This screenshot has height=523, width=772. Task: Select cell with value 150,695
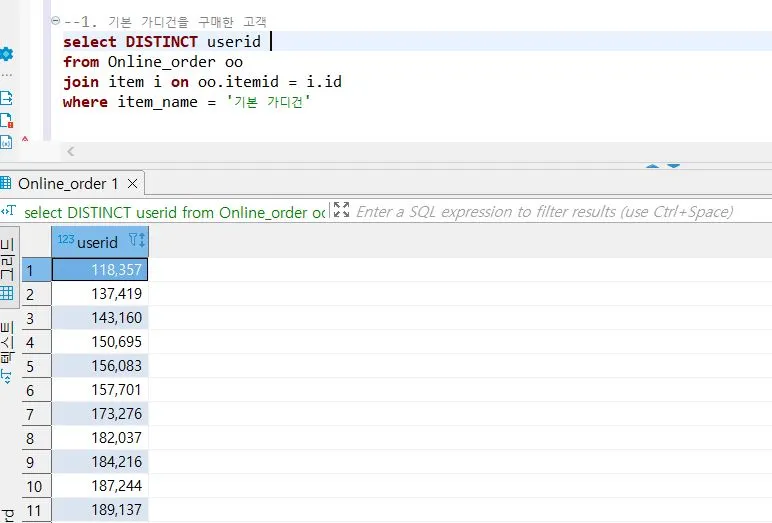100,342
